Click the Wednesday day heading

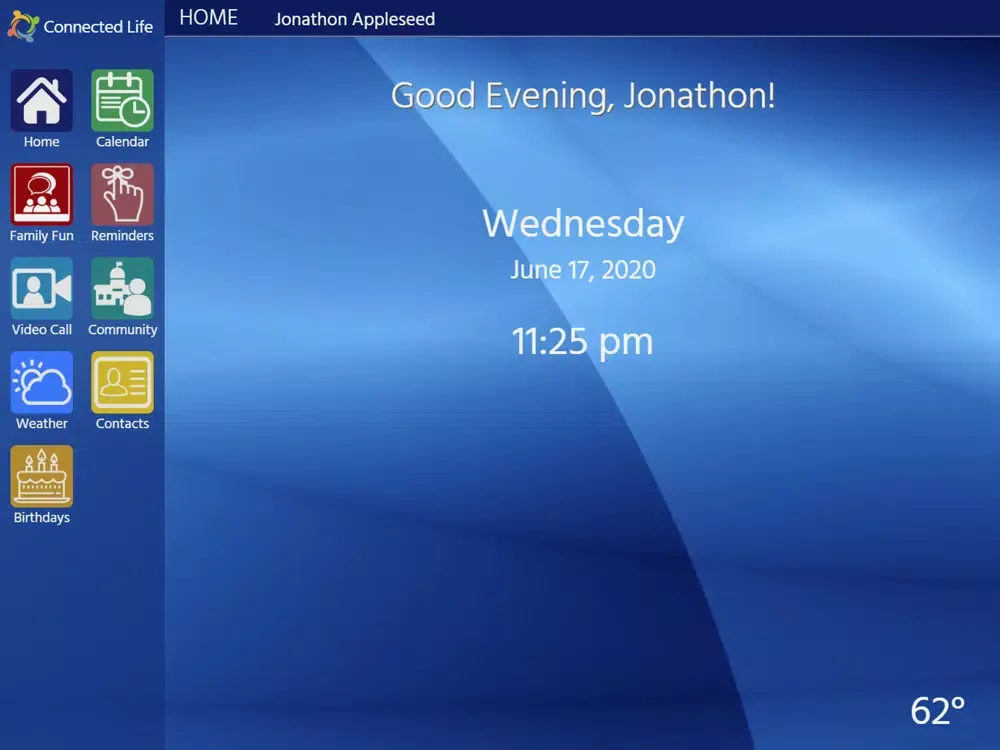pyautogui.click(x=582, y=223)
